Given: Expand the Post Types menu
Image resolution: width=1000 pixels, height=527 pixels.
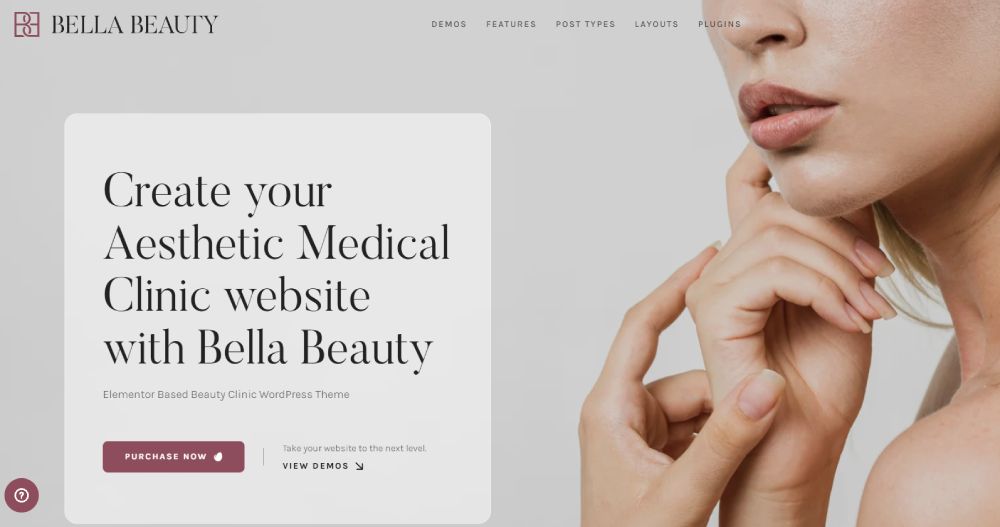Looking at the screenshot, I should pos(585,24).
